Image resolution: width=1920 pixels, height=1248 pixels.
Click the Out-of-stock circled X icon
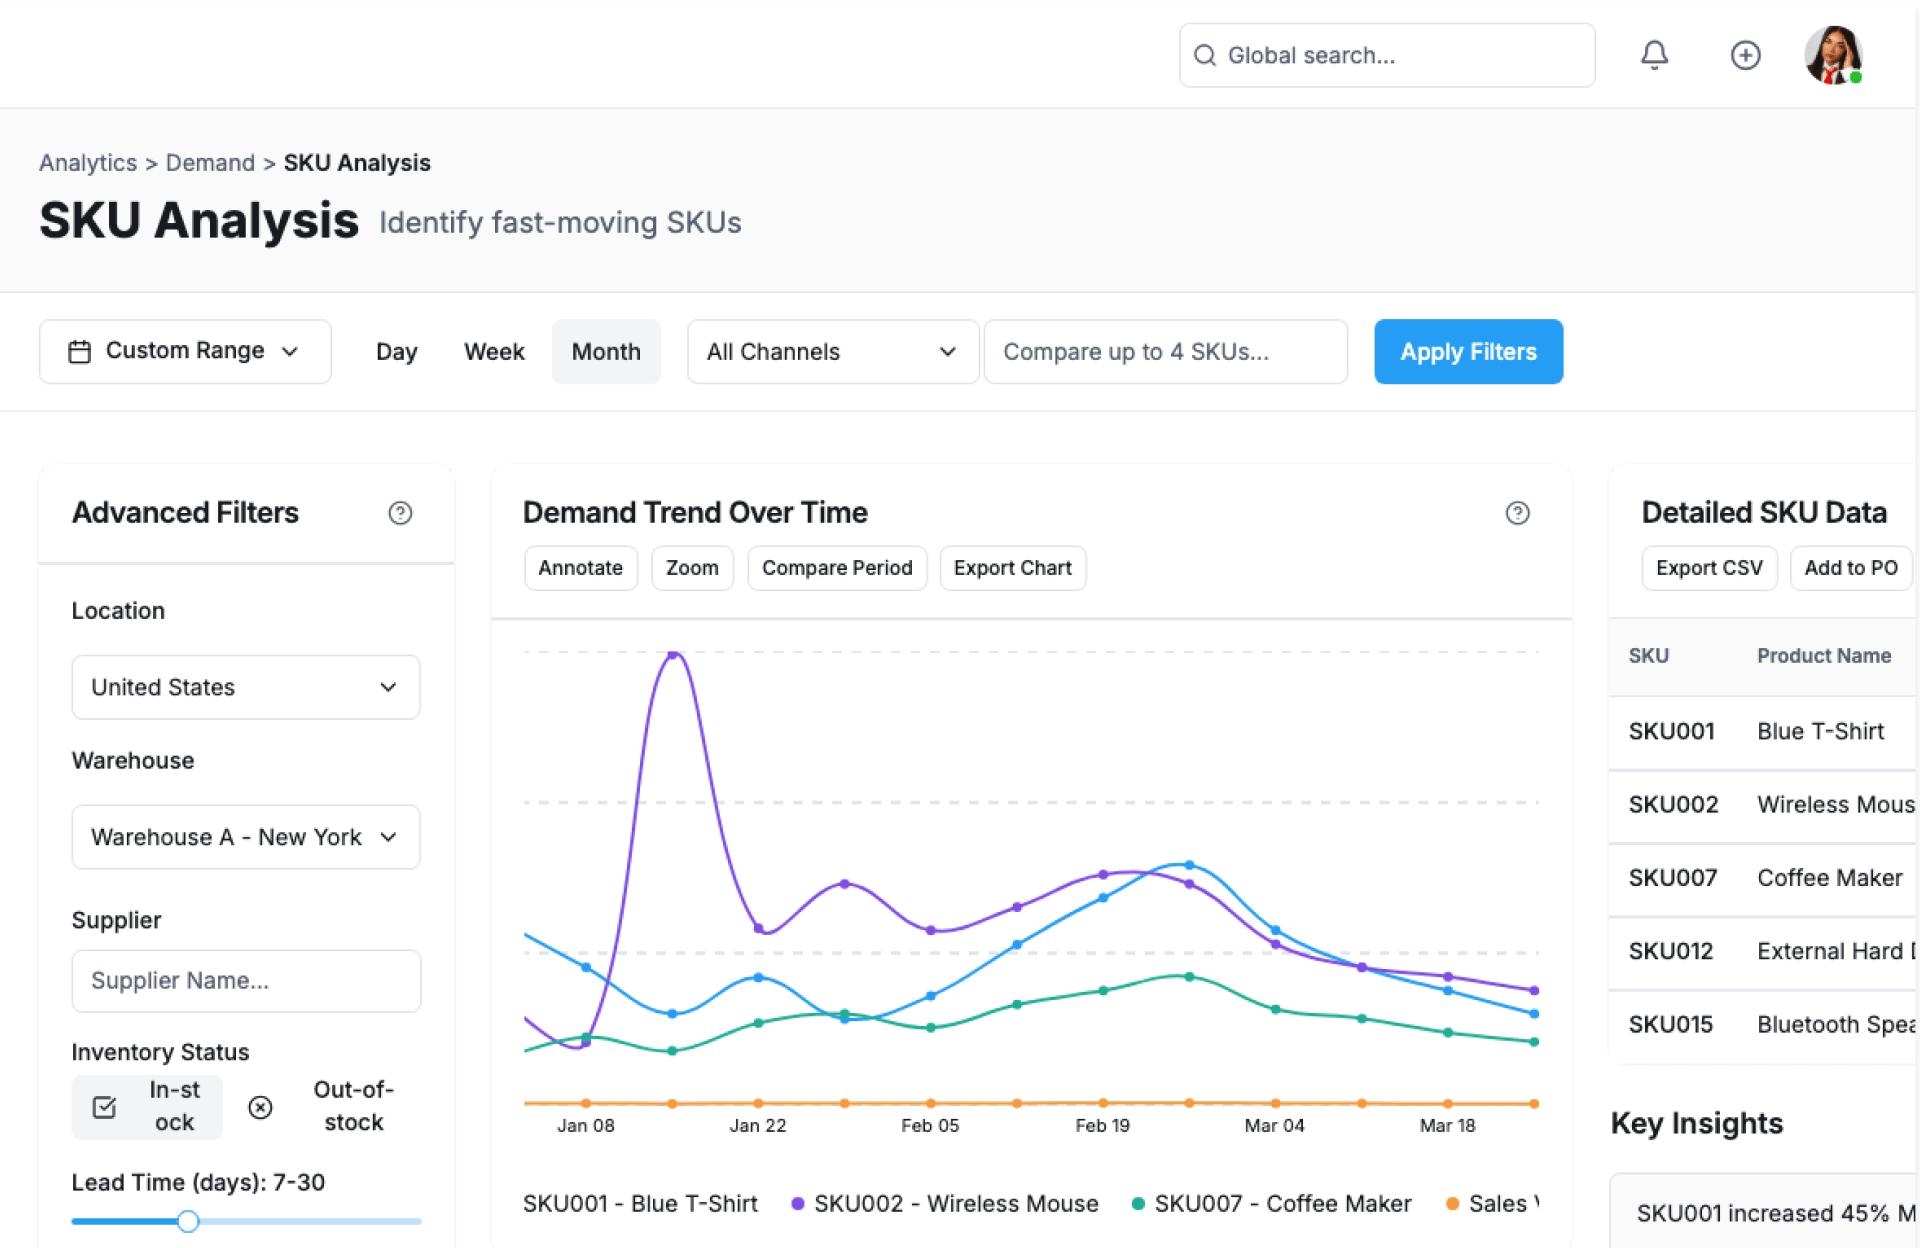click(260, 1107)
